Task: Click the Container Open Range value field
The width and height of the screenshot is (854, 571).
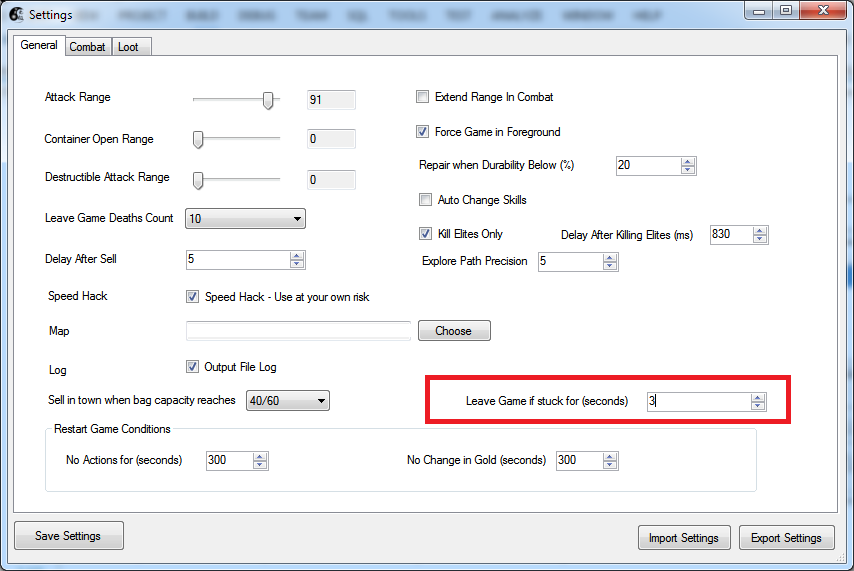Action: click(331, 139)
